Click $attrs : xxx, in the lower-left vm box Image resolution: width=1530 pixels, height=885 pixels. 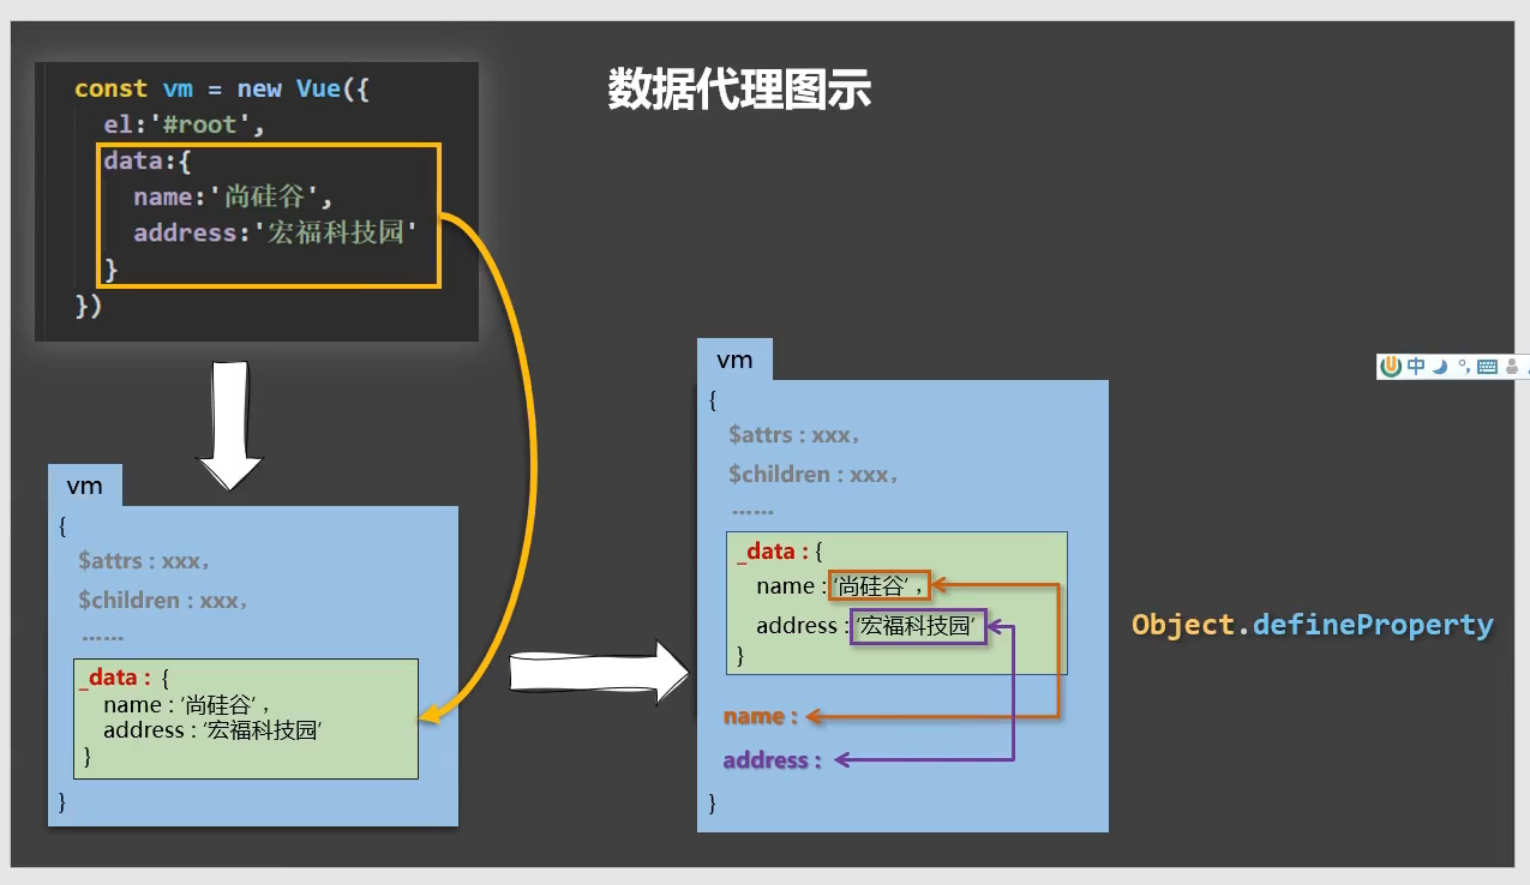144,561
